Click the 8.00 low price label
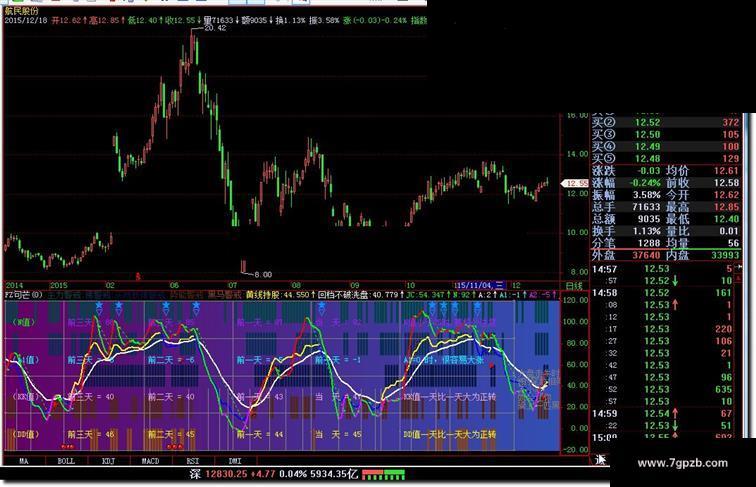756x487 pixels. pos(263,274)
